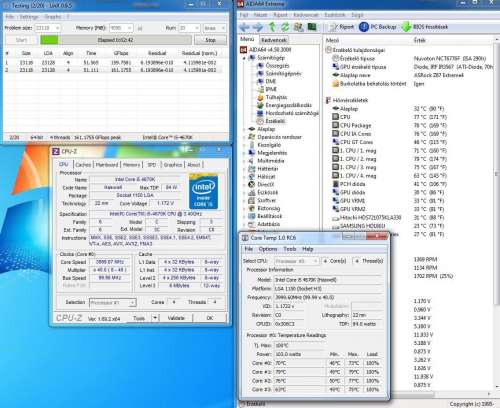Image resolution: width=500 pixels, height=408 pixels.
Task: Switch to the SPD tab in CPU-Z
Action: (152, 165)
